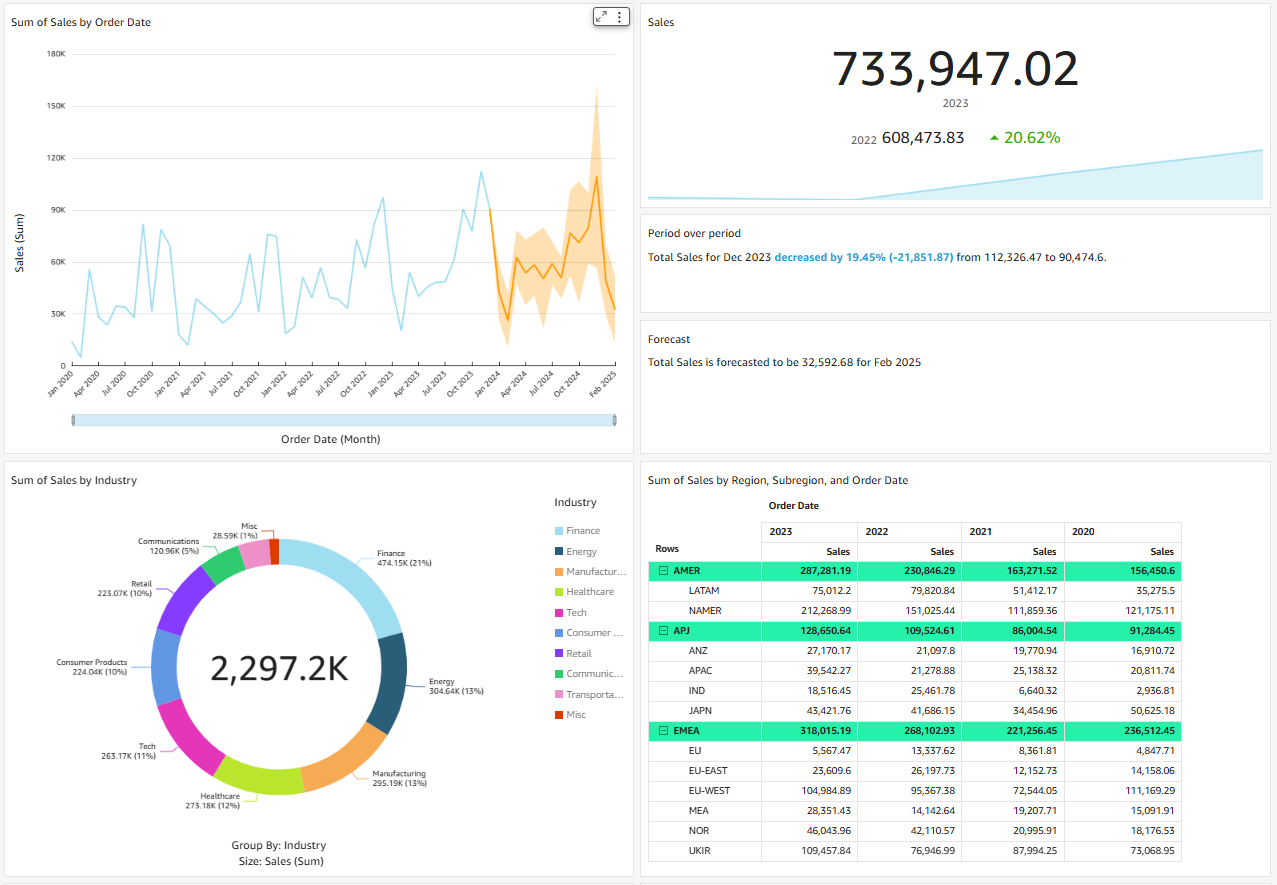
Task: Click the 2020 column header in pivot table
Action: point(1122,532)
